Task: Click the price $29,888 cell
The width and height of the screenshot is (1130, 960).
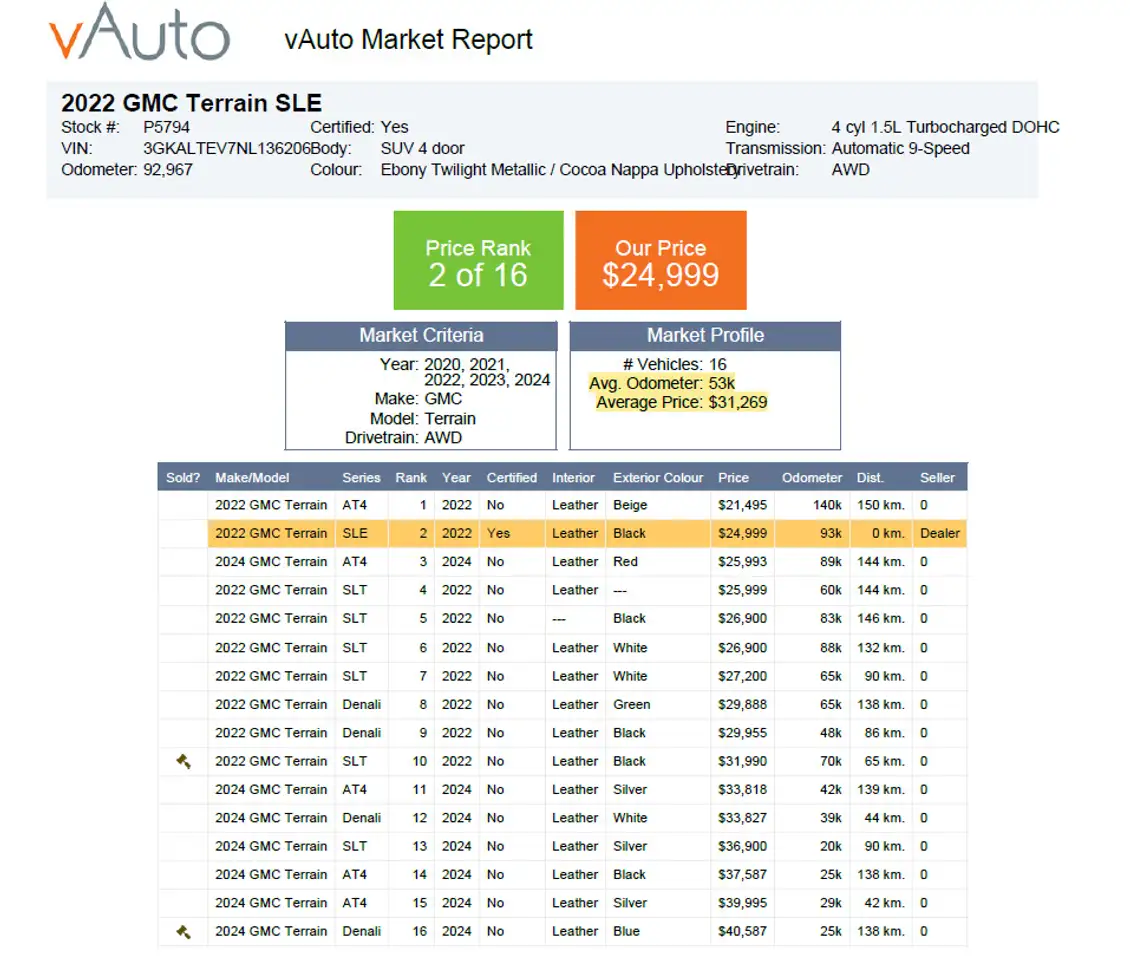Action: pyautogui.click(x=742, y=705)
